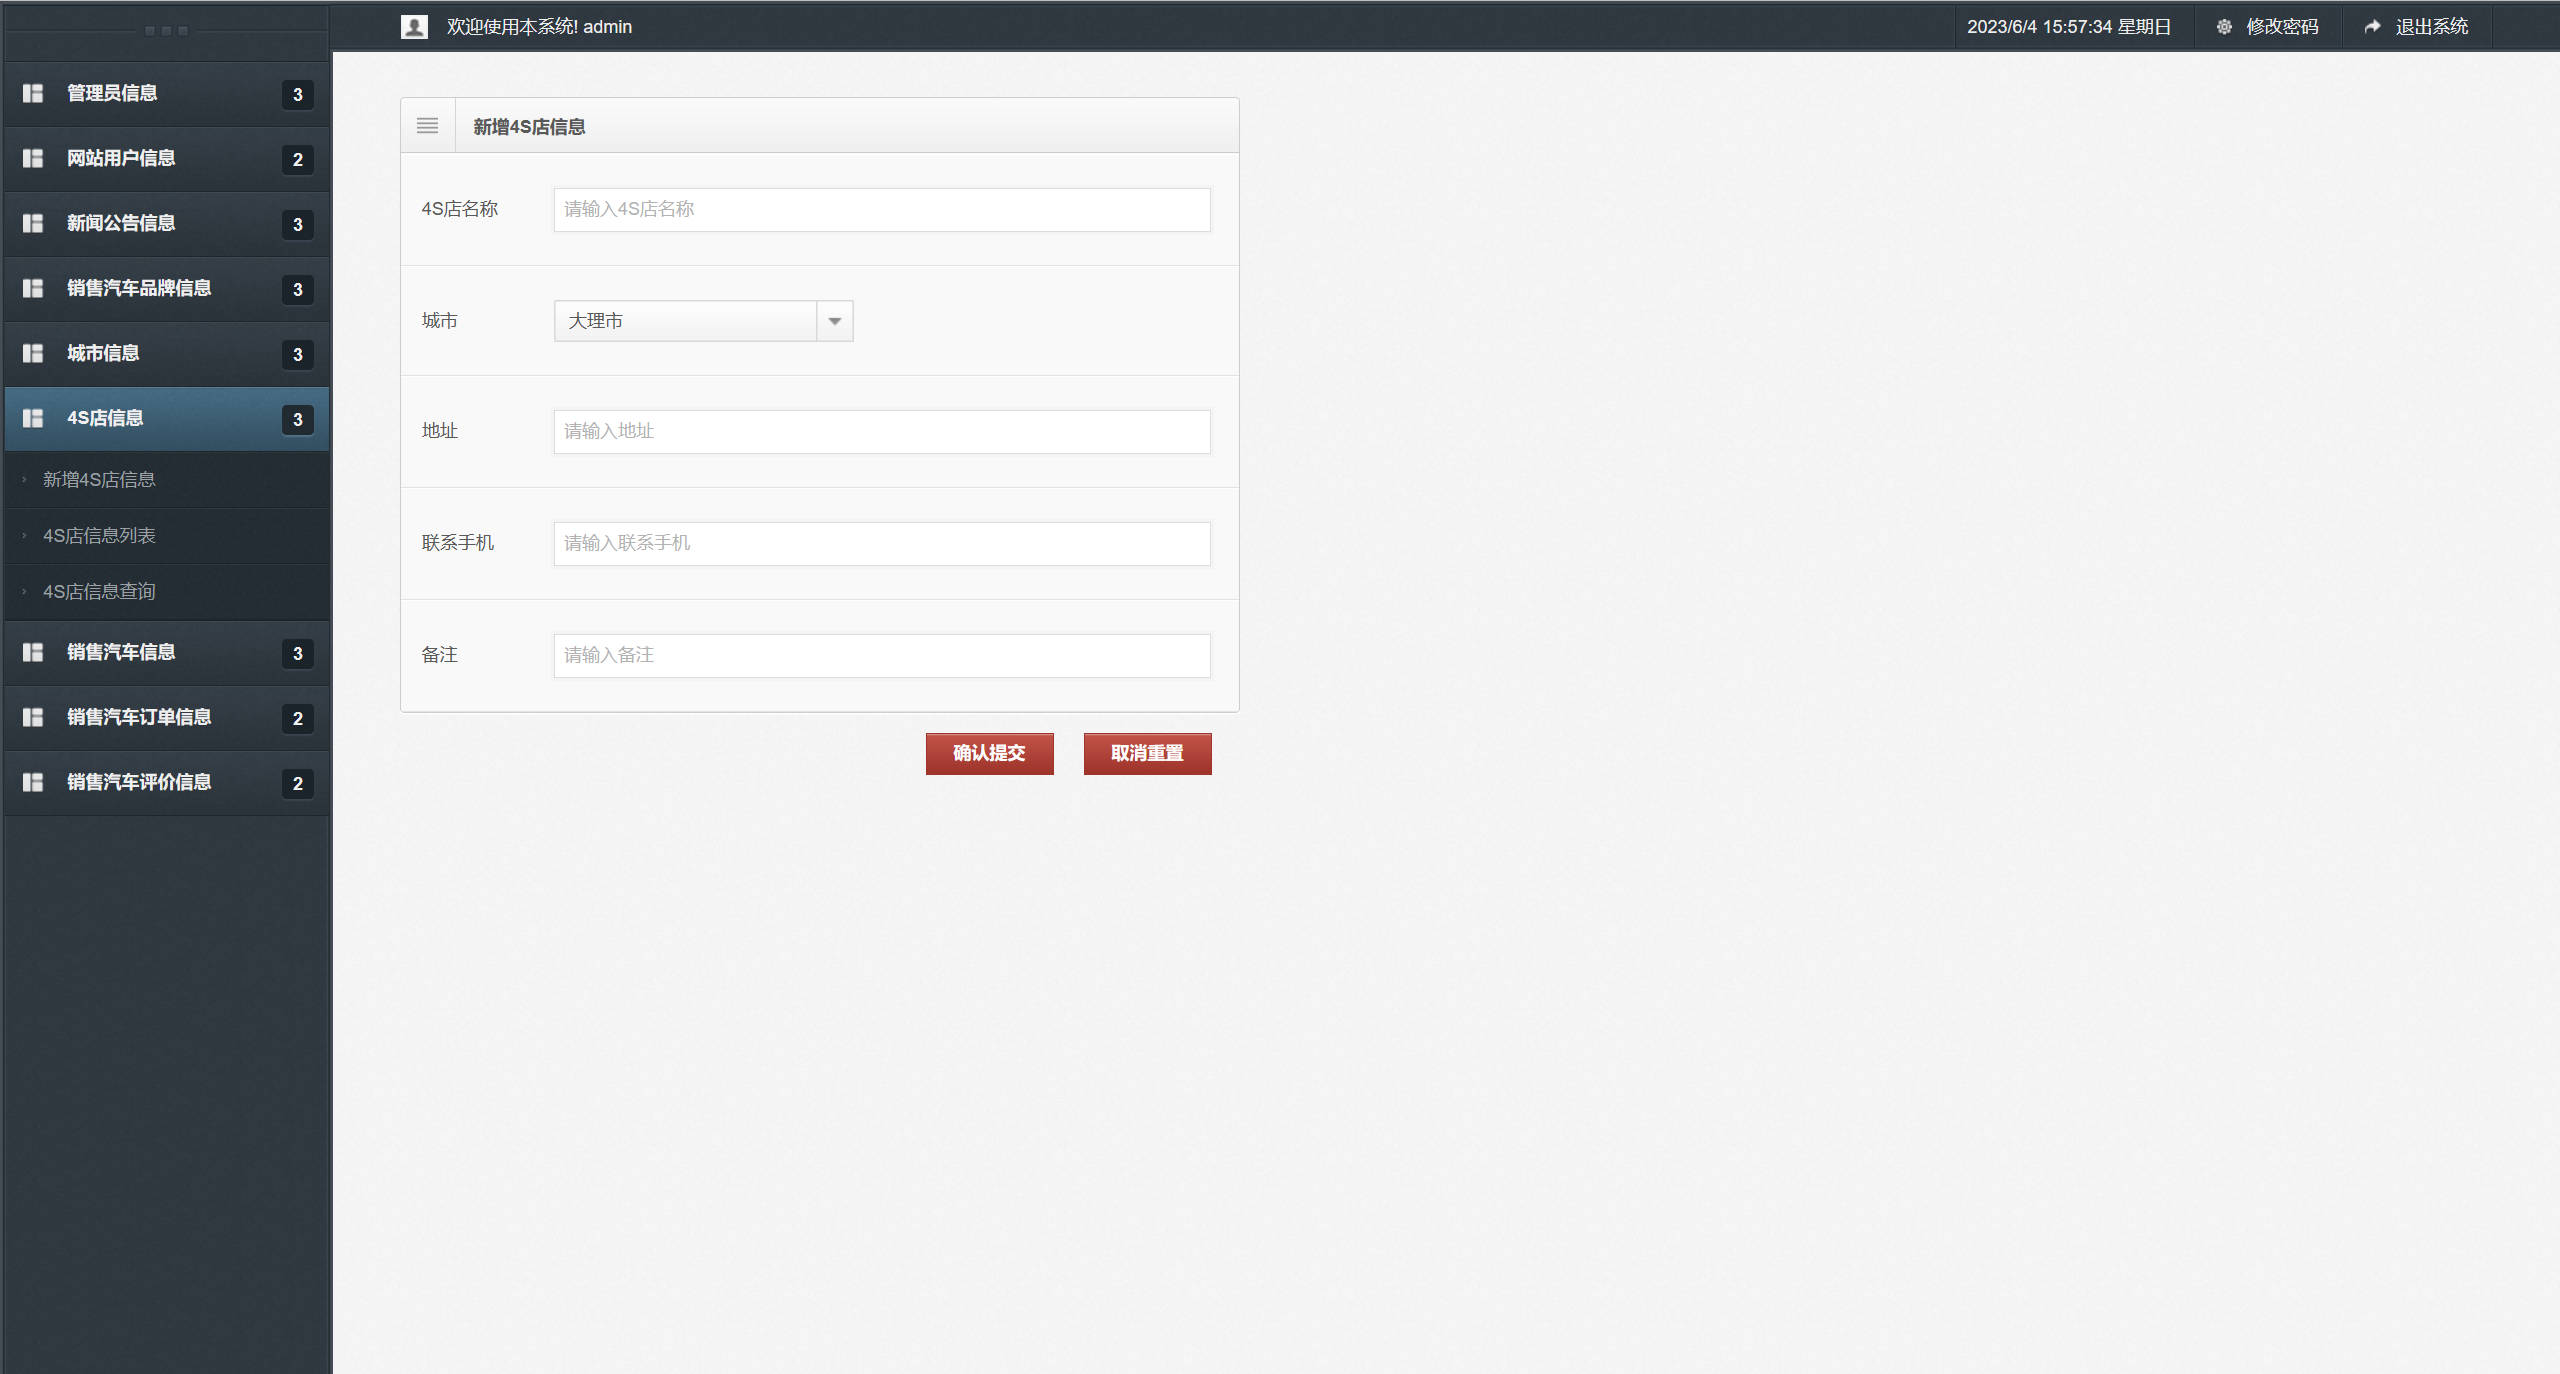Click into the 联系手机 text box

click(x=881, y=544)
